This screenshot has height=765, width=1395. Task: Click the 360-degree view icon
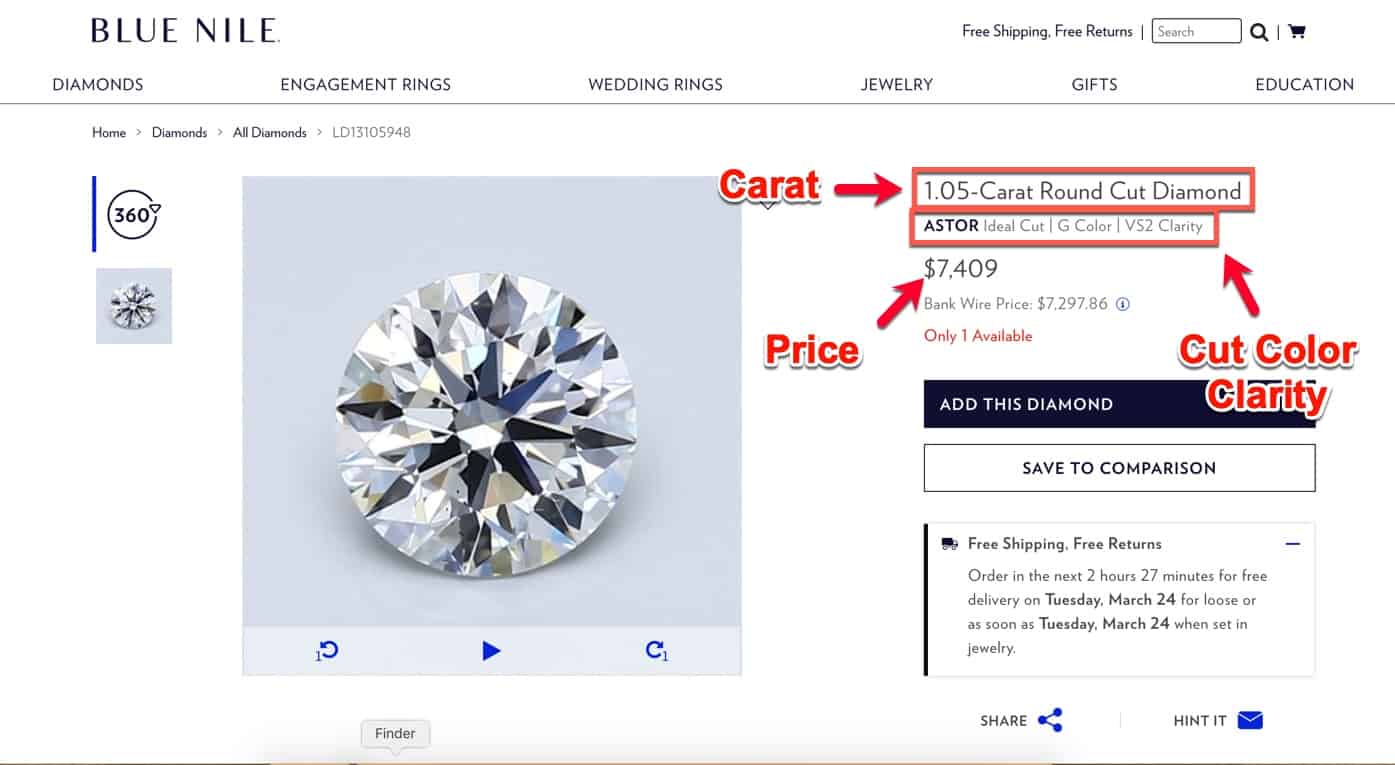[x=133, y=214]
